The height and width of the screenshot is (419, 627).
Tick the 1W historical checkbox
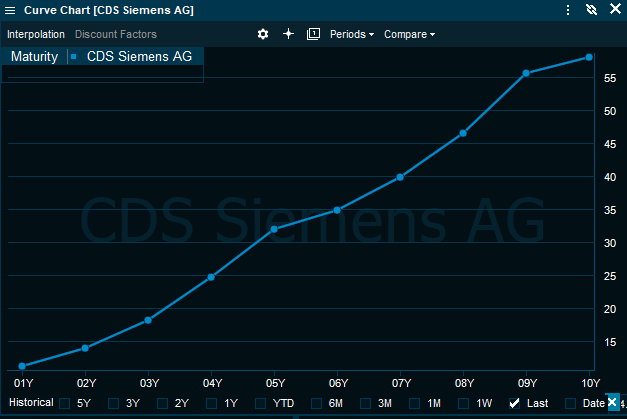(465, 403)
